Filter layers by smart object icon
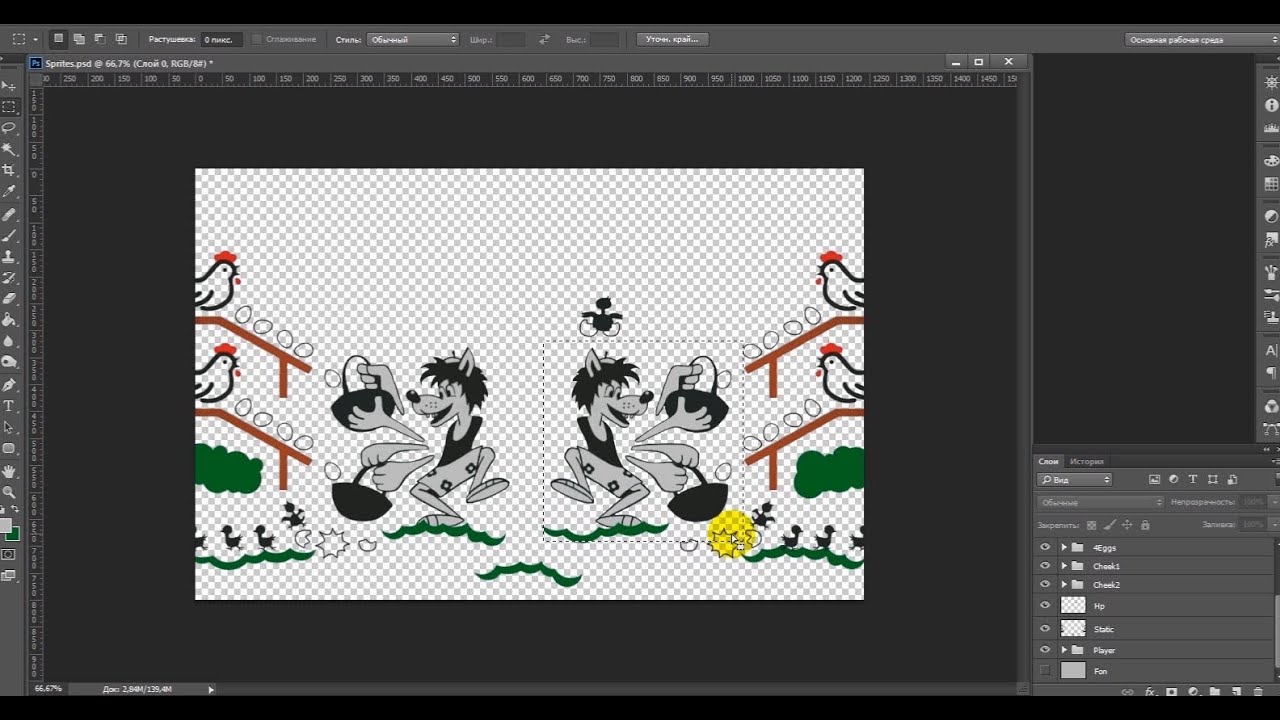The image size is (1280, 720). tap(1232, 480)
